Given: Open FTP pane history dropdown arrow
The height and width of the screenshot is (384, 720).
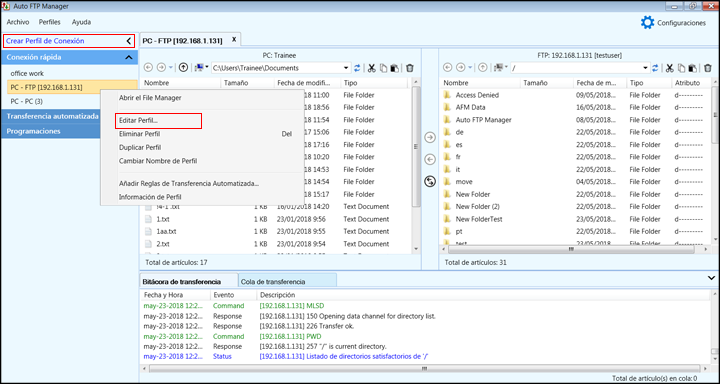Looking at the screenshot, I should 470,68.
